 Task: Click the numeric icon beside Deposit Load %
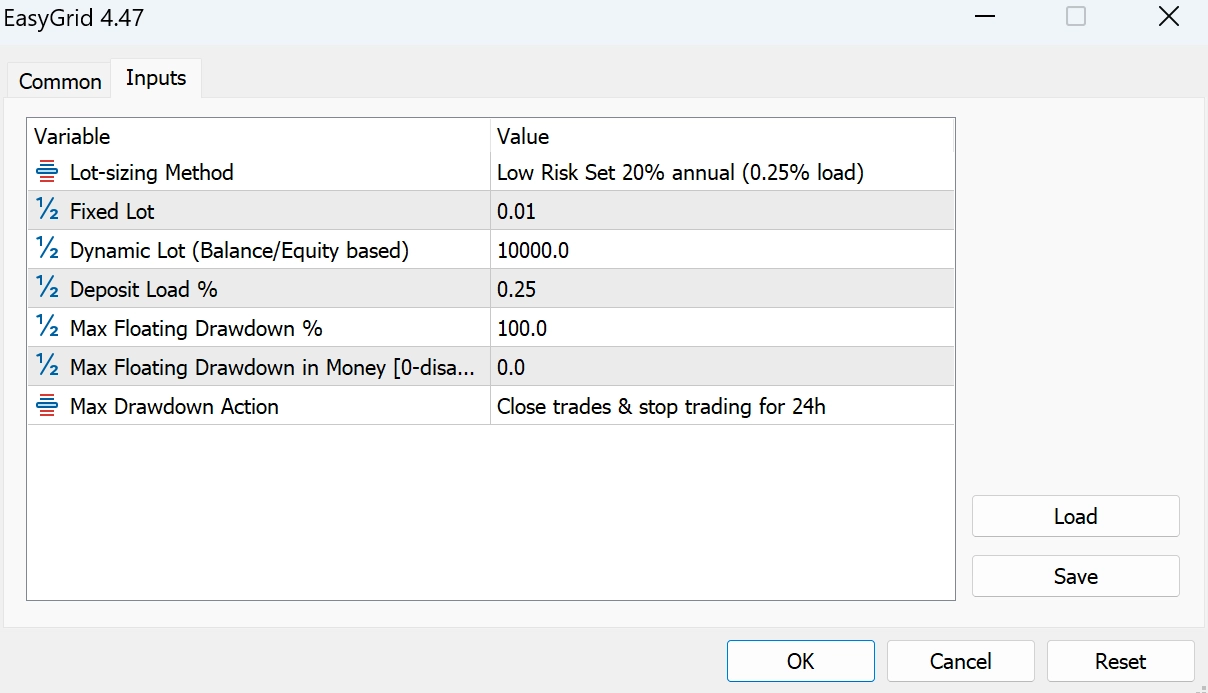click(x=47, y=289)
